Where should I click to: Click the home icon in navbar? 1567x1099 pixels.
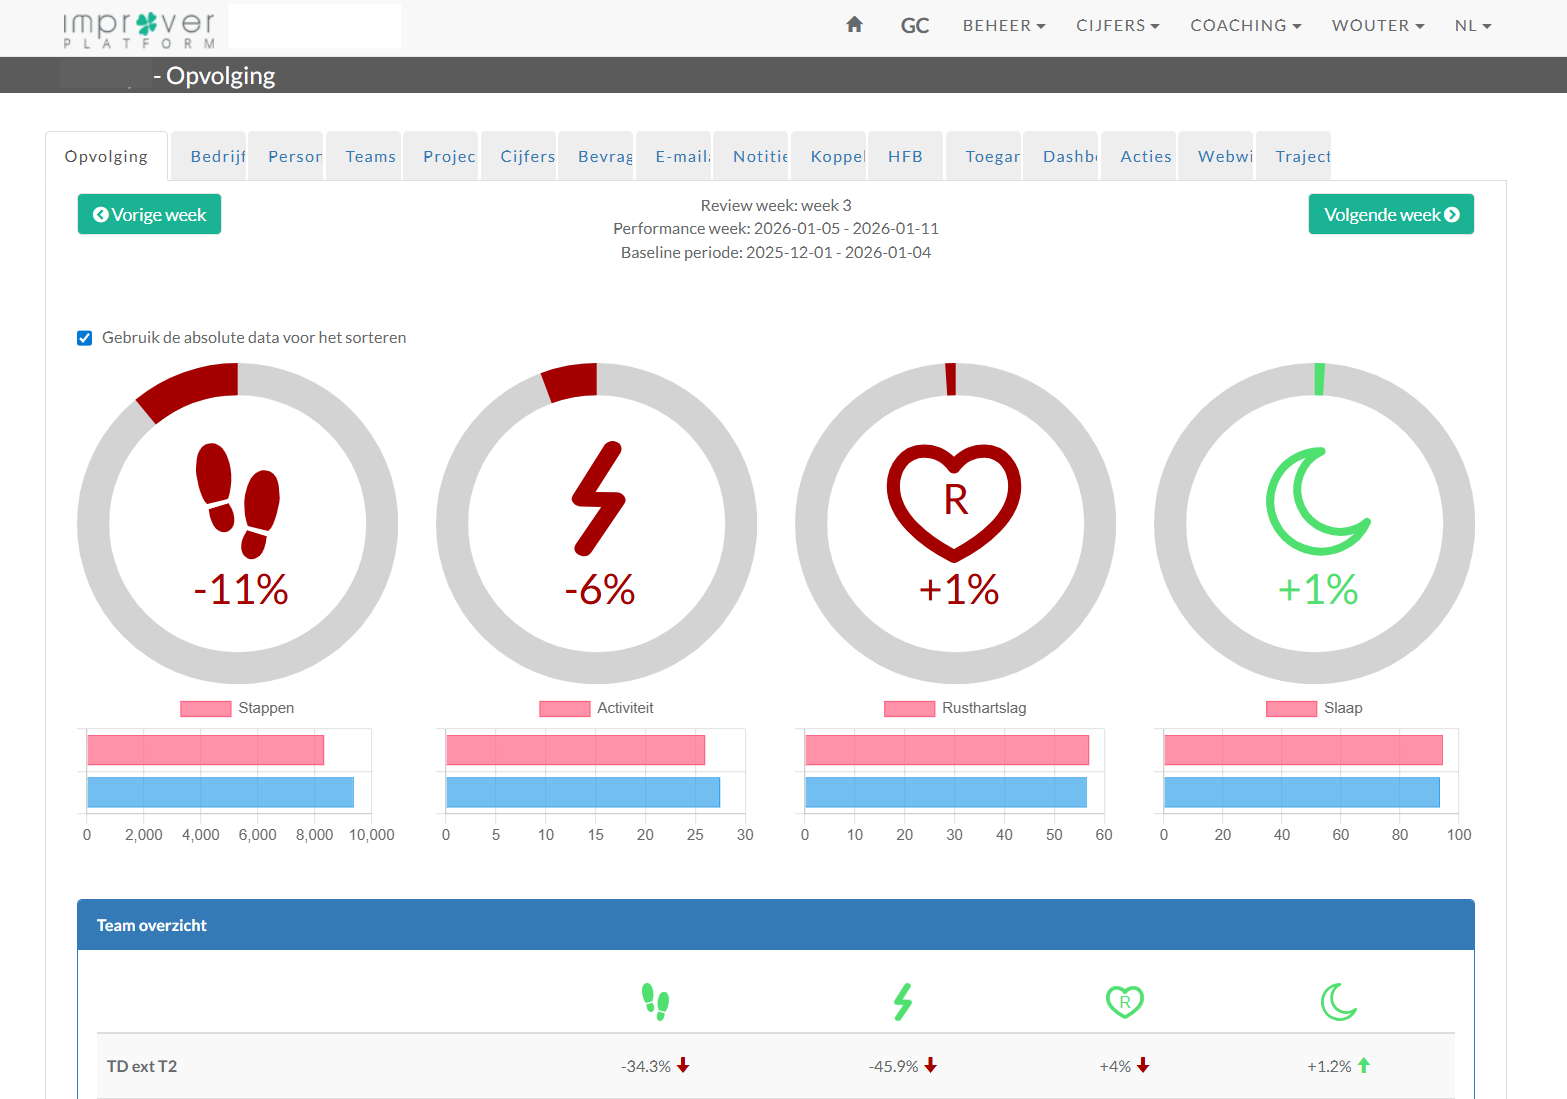point(854,25)
